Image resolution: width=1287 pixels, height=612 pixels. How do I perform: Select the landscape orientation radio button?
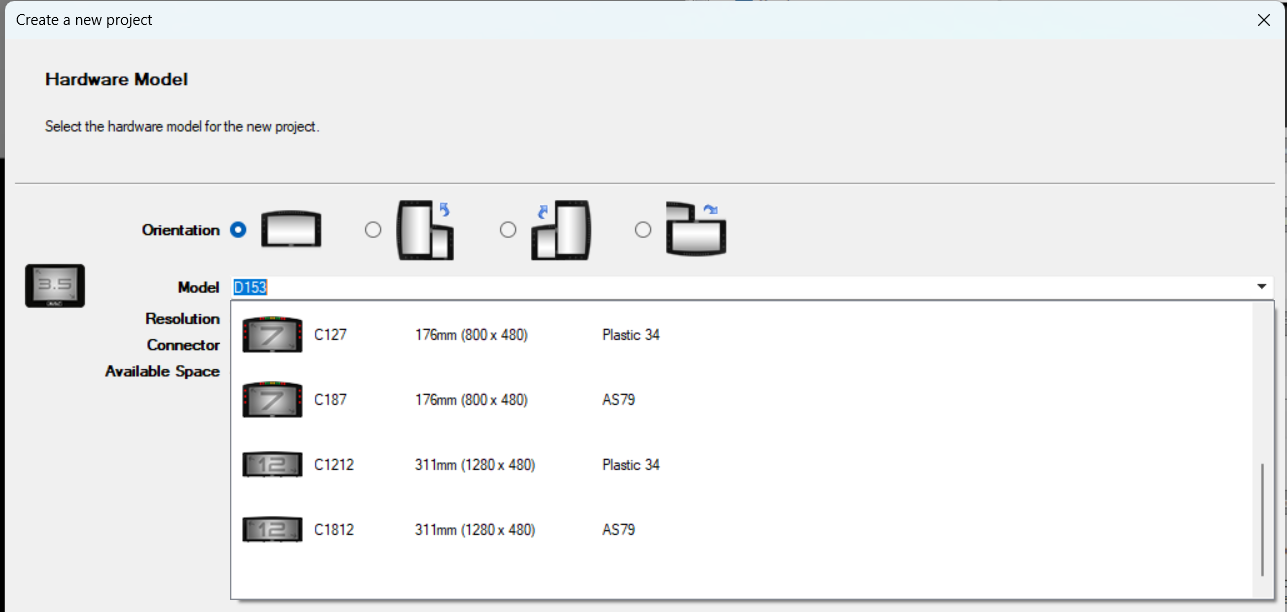point(238,229)
